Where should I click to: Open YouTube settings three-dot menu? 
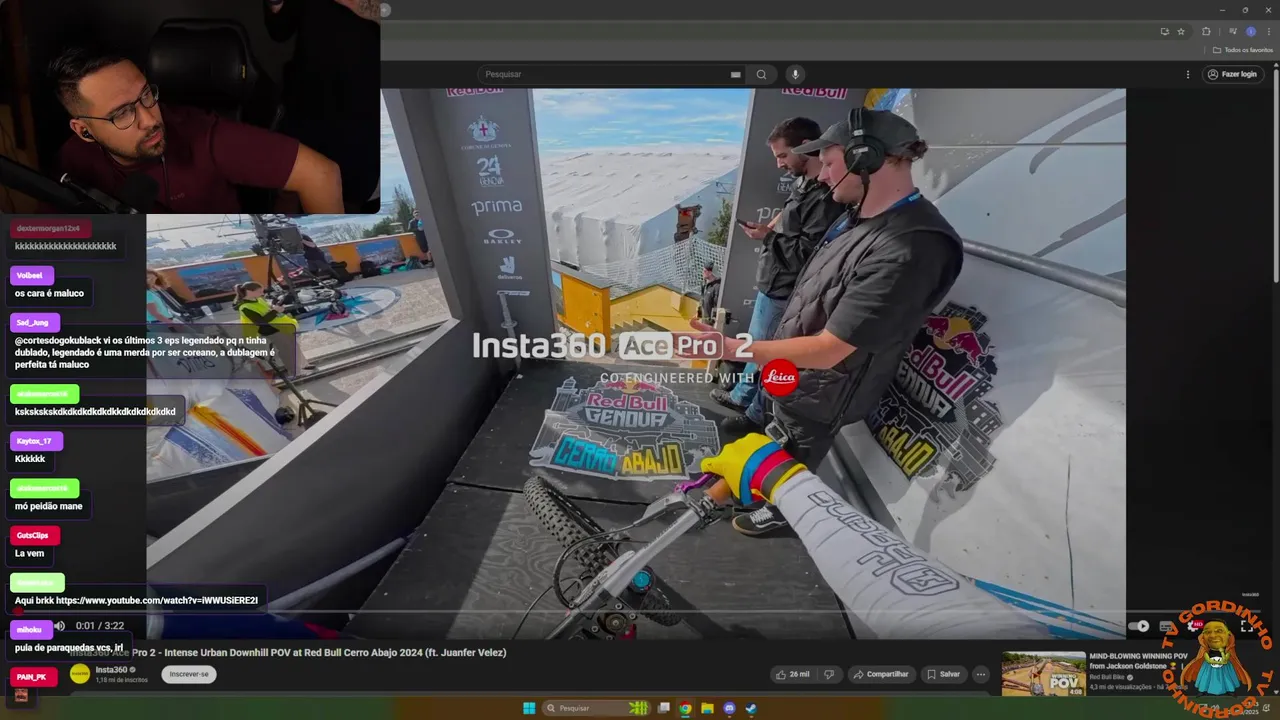[1188, 74]
